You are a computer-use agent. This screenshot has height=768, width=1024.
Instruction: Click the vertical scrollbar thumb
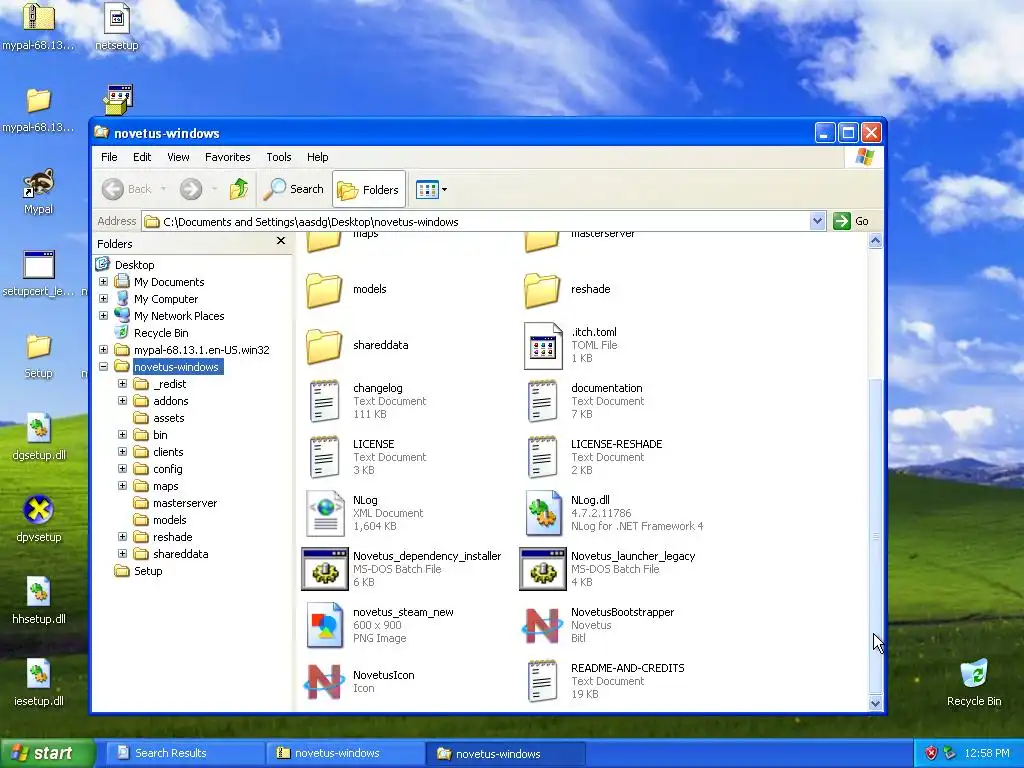tap(875, 536)
